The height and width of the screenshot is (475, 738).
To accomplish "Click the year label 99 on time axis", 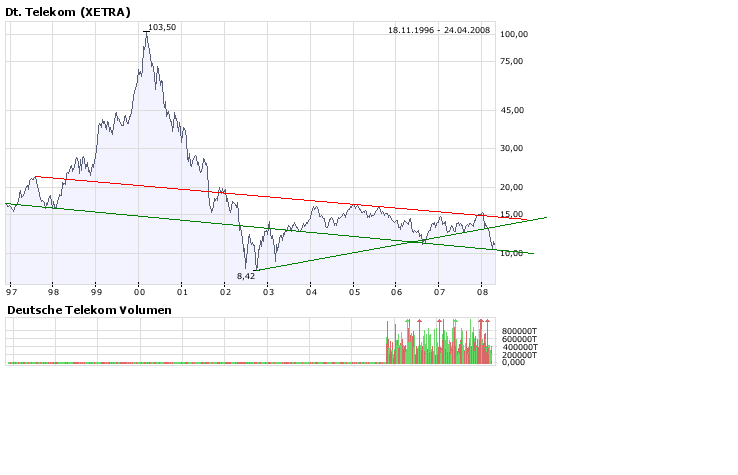I will [x=96, y=292].
